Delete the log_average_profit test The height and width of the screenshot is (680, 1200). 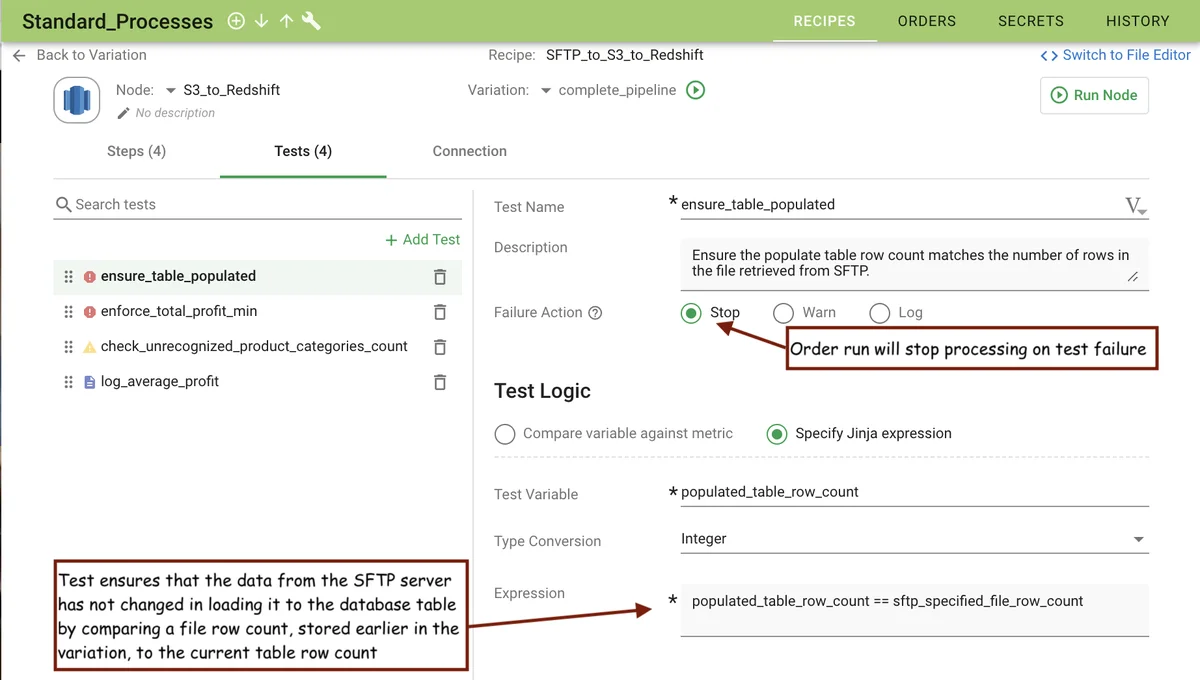439,382
